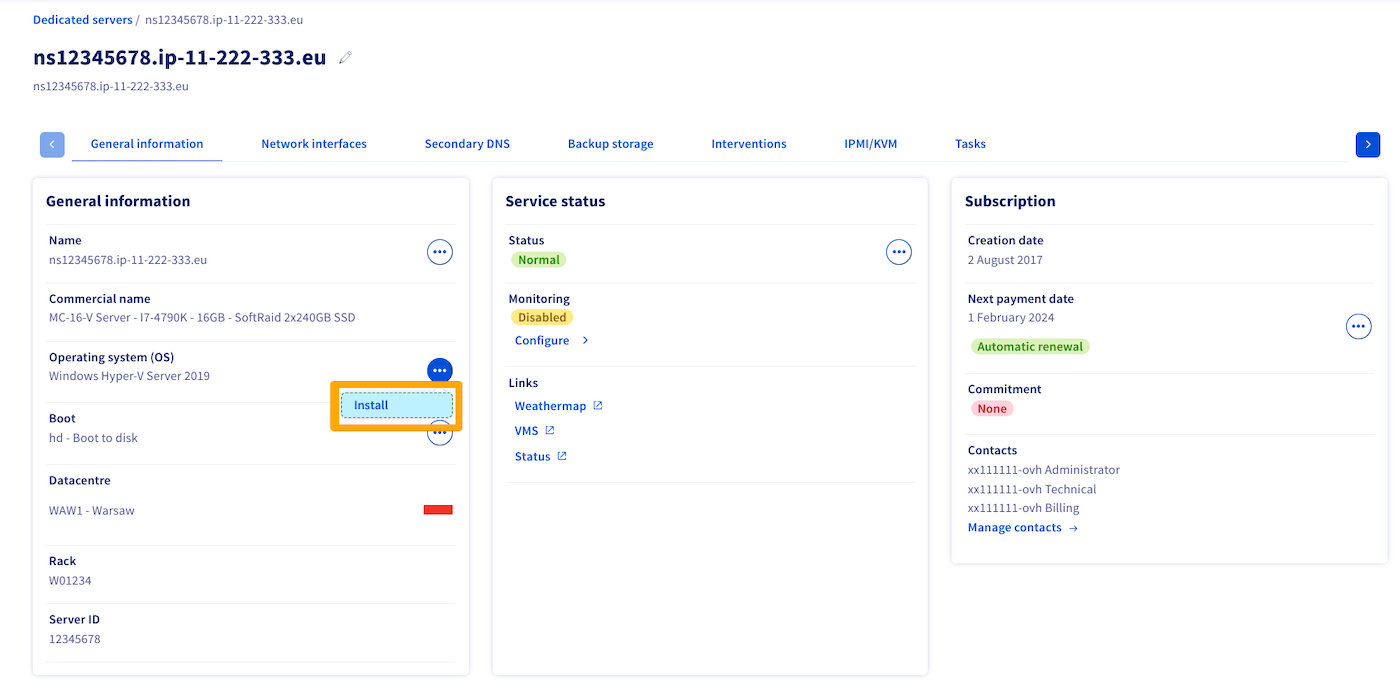Switch to the Network interfaces tab
This screenshot has height=683, width=1400.
(x=314, y=144)
